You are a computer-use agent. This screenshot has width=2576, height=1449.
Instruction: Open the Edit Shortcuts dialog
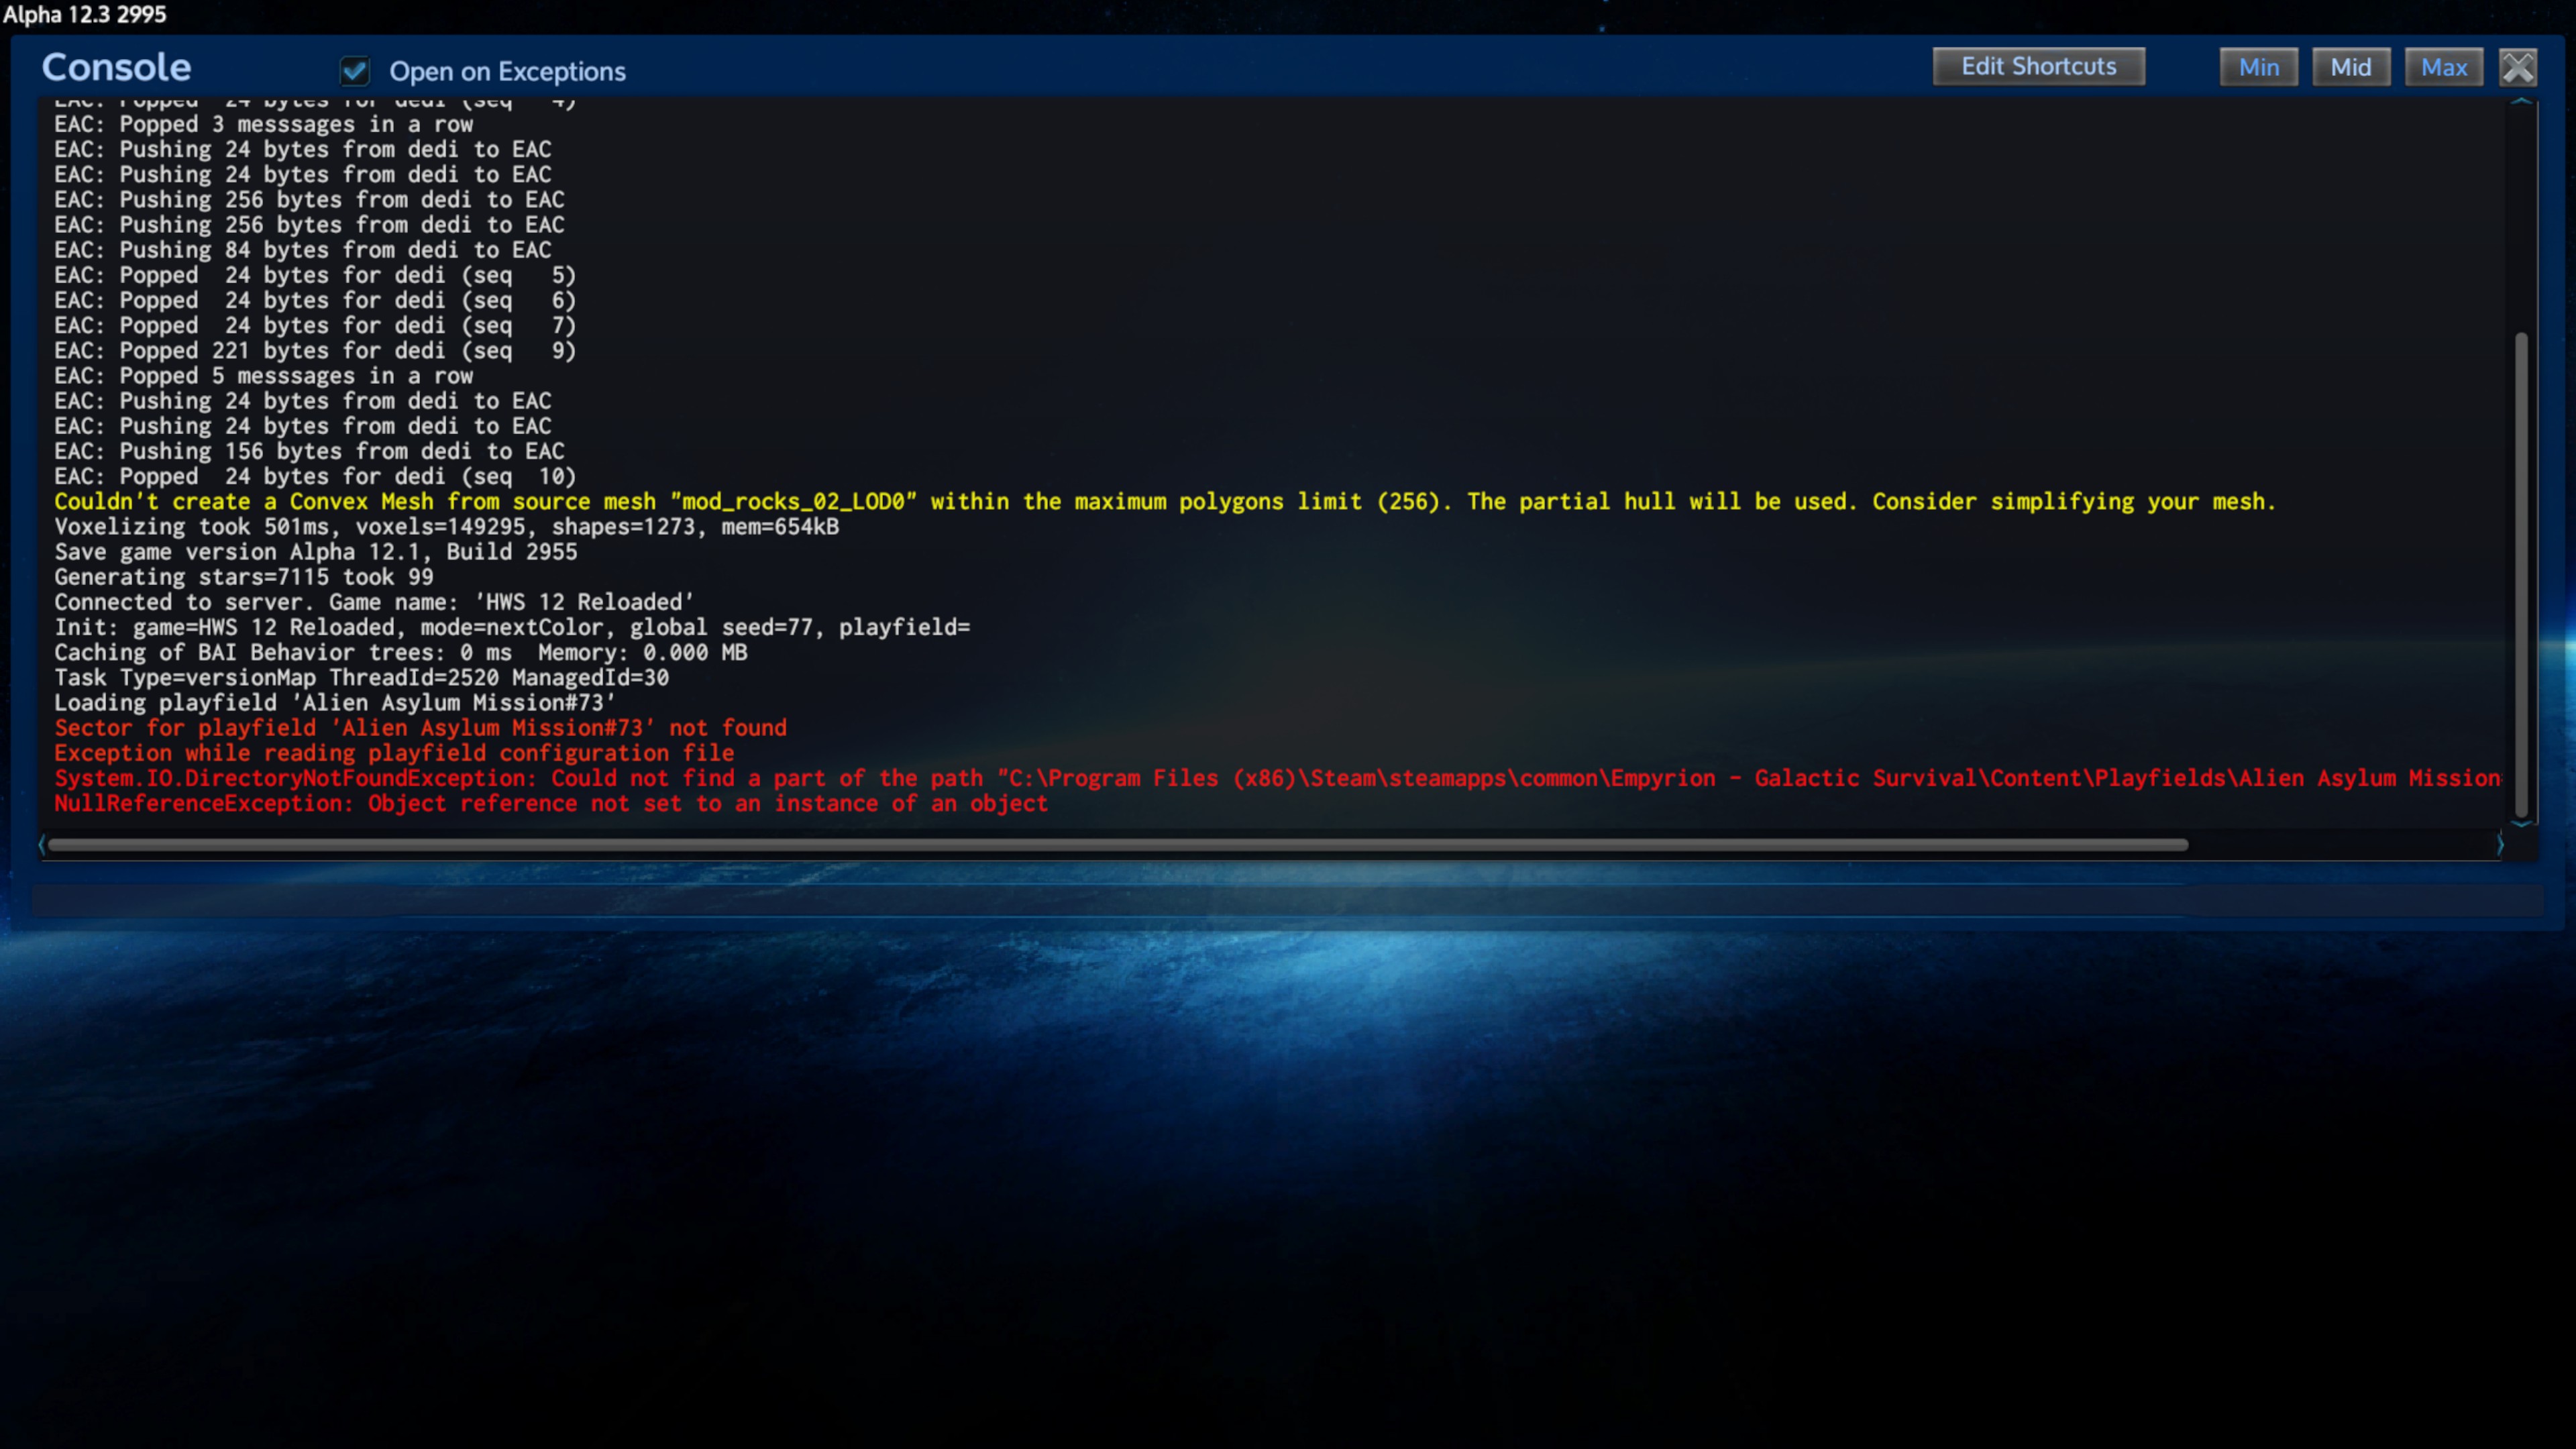point(2038,66)
